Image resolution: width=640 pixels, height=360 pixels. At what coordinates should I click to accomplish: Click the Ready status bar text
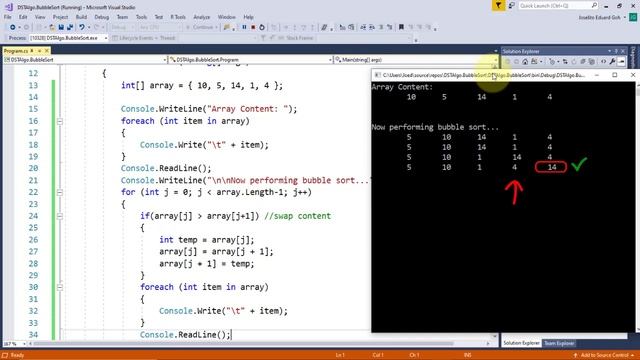click(x=17, y=355)
